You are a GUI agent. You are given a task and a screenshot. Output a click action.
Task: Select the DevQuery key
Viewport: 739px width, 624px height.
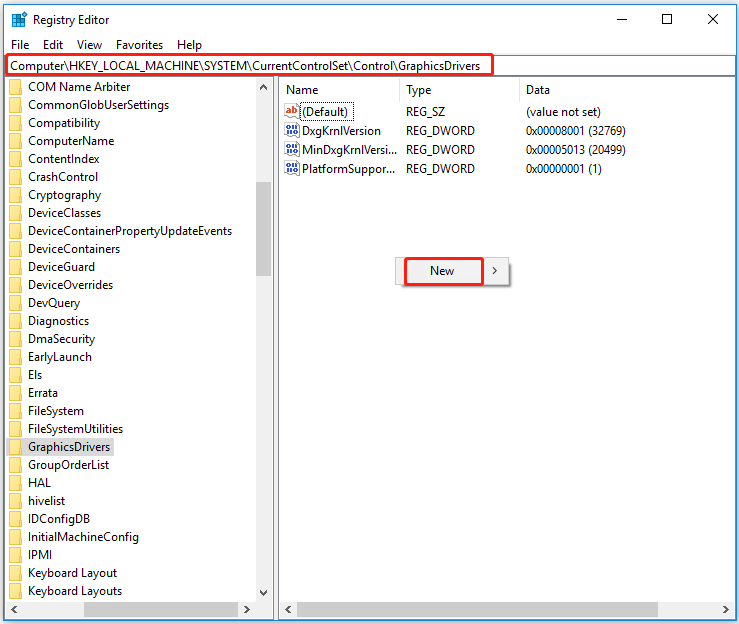[54, 303]
